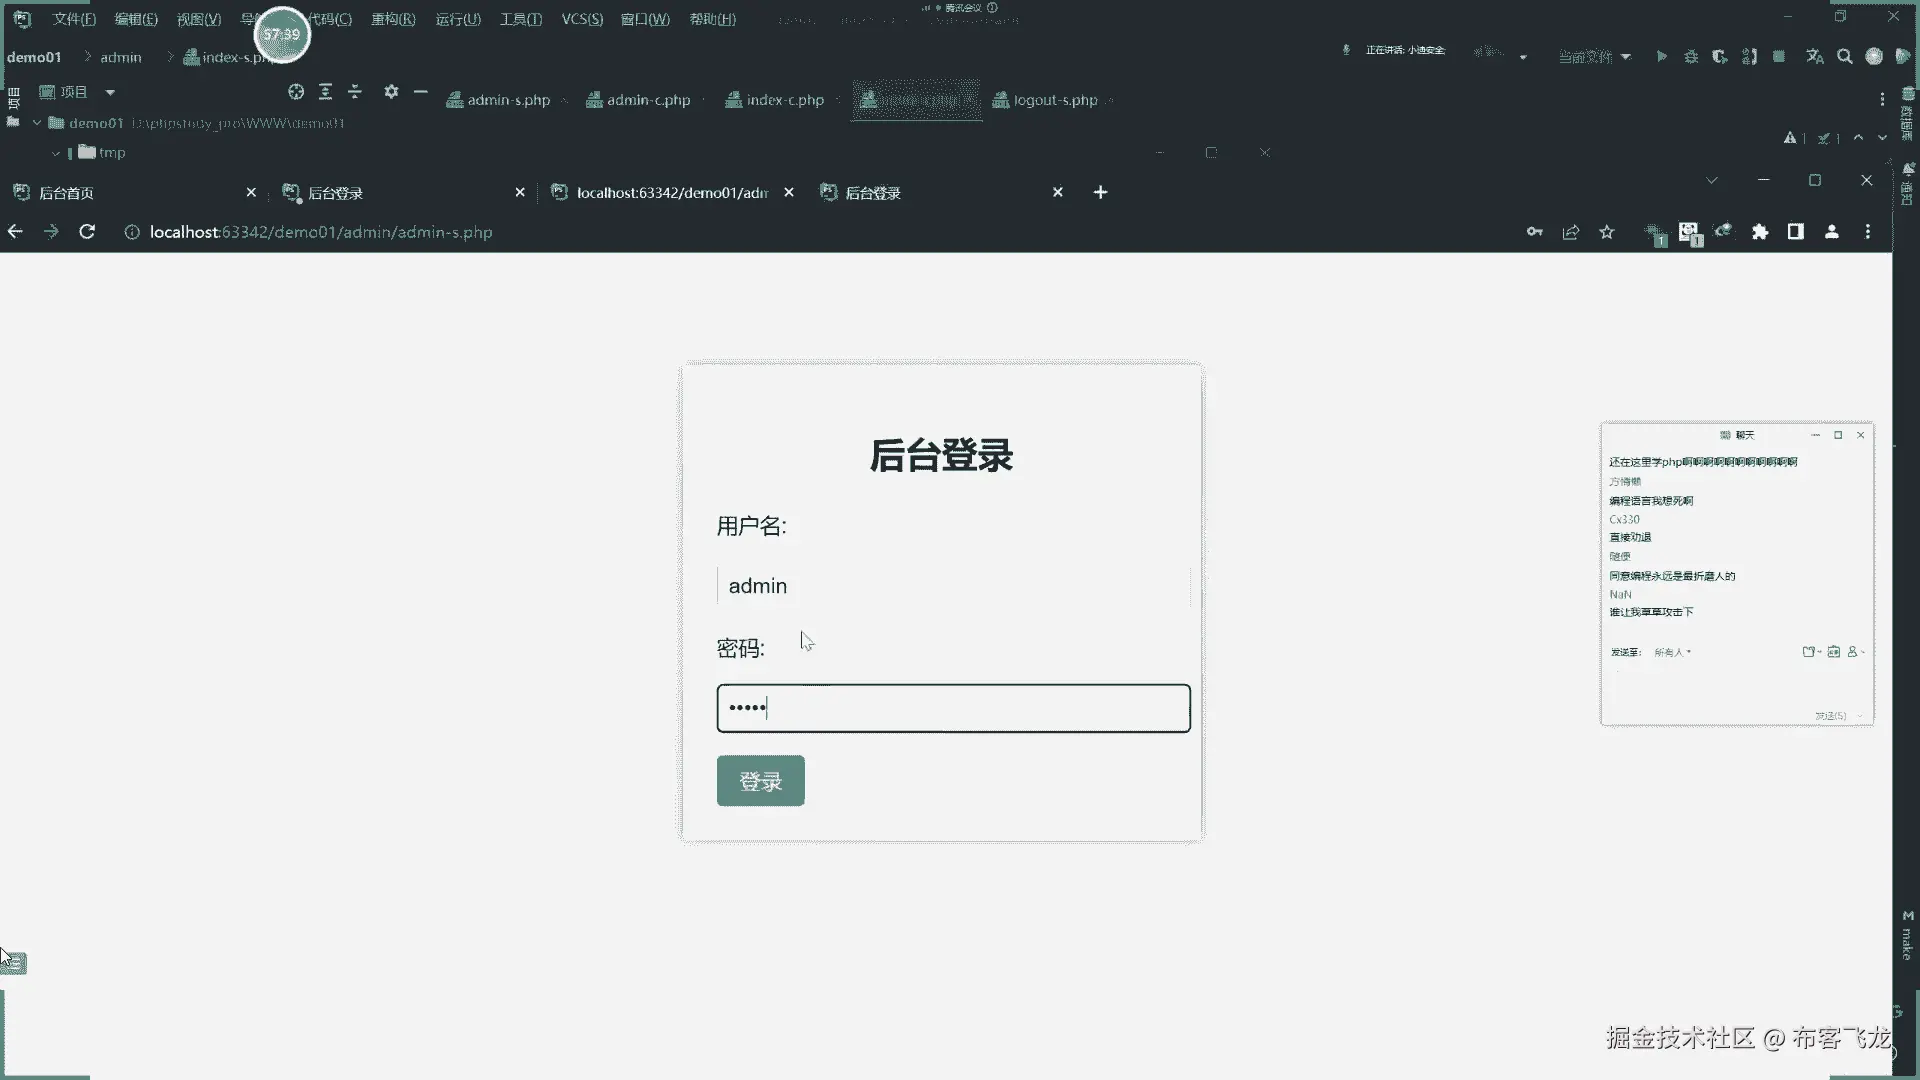
Task: Click the browser reload page icon
Action: (87, 232)
